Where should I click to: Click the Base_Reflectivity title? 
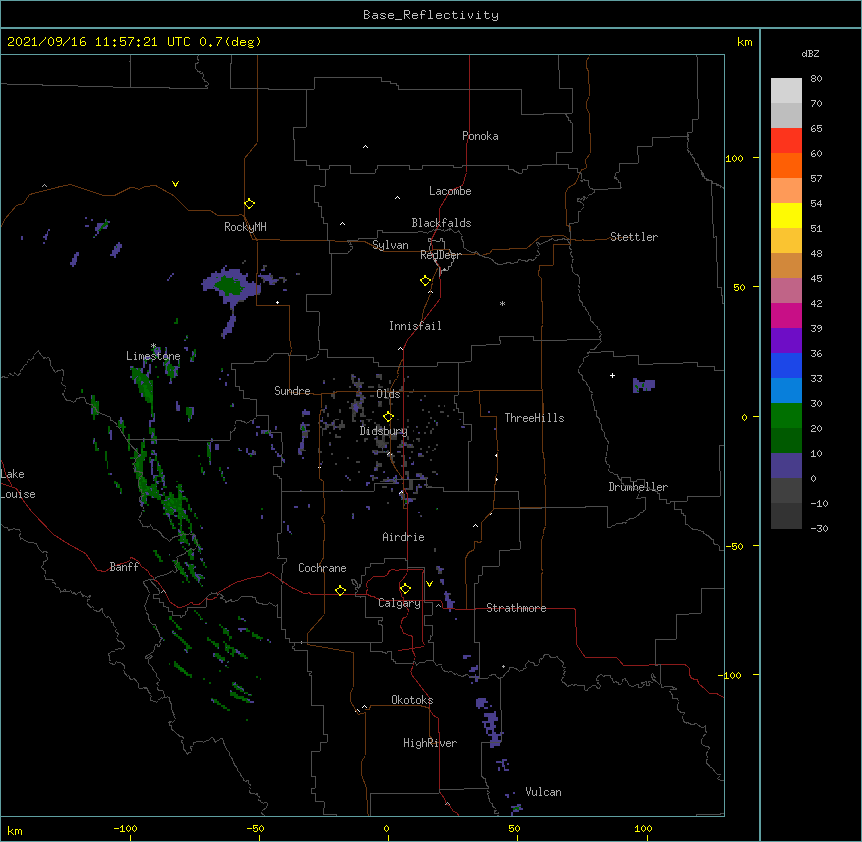tap(431, 15)
